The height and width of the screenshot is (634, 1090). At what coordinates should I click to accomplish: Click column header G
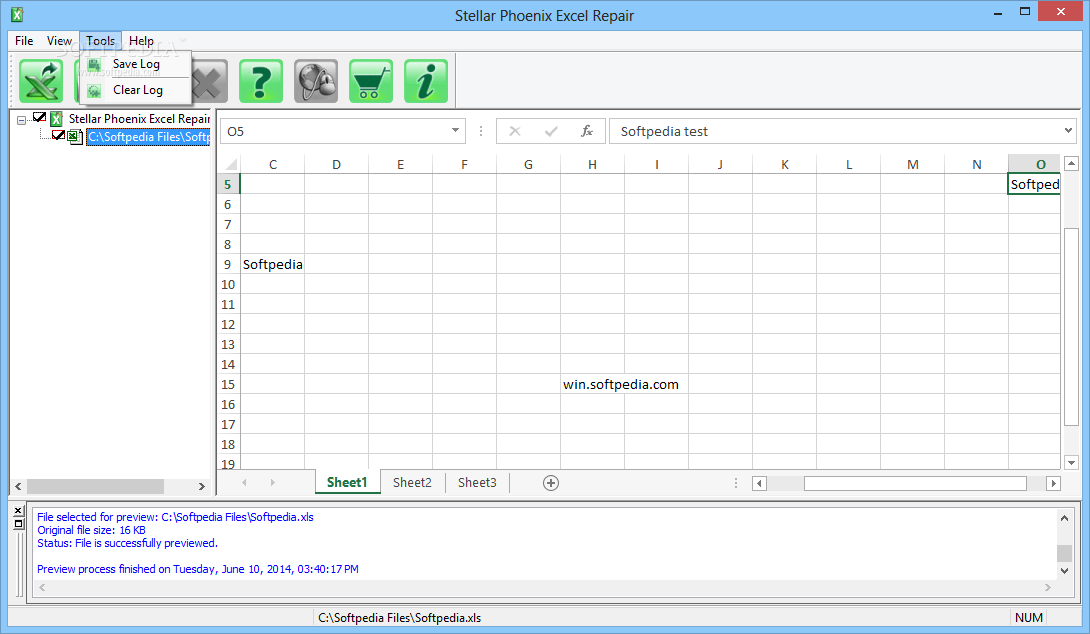point(528,165)
